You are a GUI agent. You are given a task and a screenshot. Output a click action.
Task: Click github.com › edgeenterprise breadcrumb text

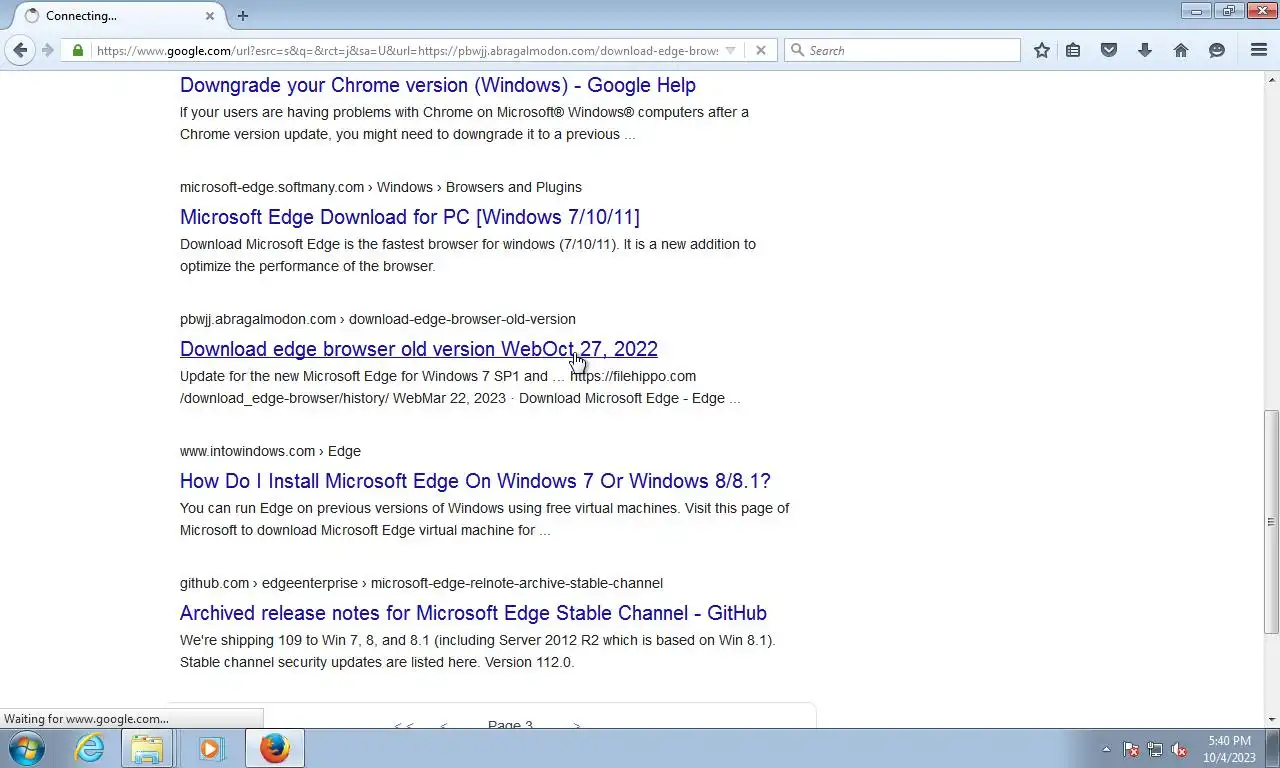click(421, 583)
